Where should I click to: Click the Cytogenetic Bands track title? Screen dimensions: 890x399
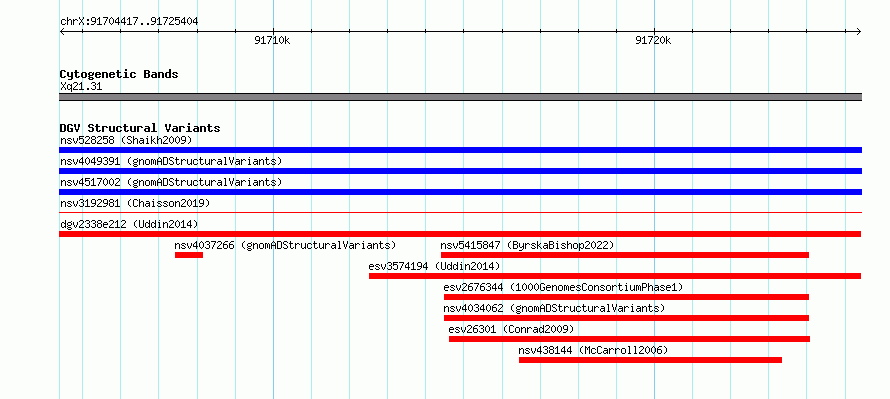point(119,74)
